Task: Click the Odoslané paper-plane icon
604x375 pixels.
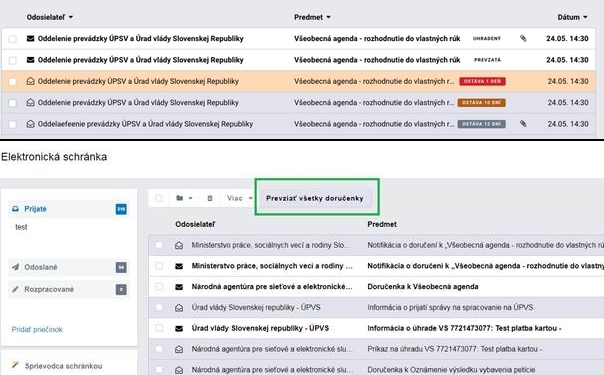Action: point(15,267)
